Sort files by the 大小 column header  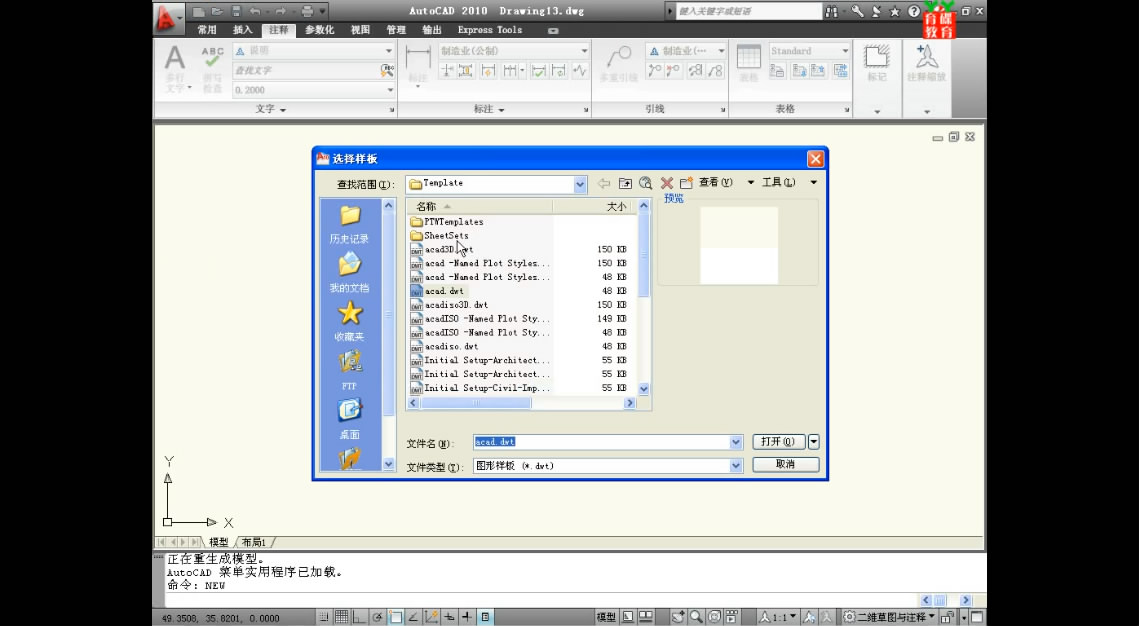594,207
